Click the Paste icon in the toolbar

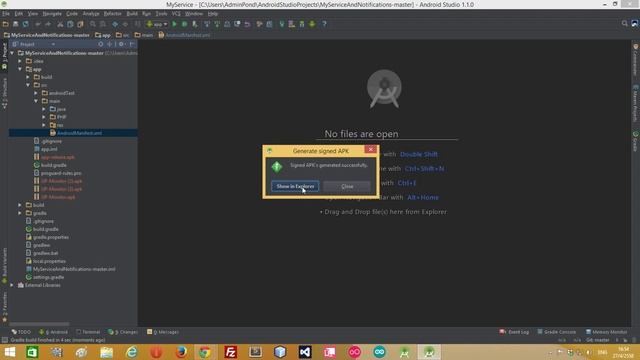pos(80,24)
